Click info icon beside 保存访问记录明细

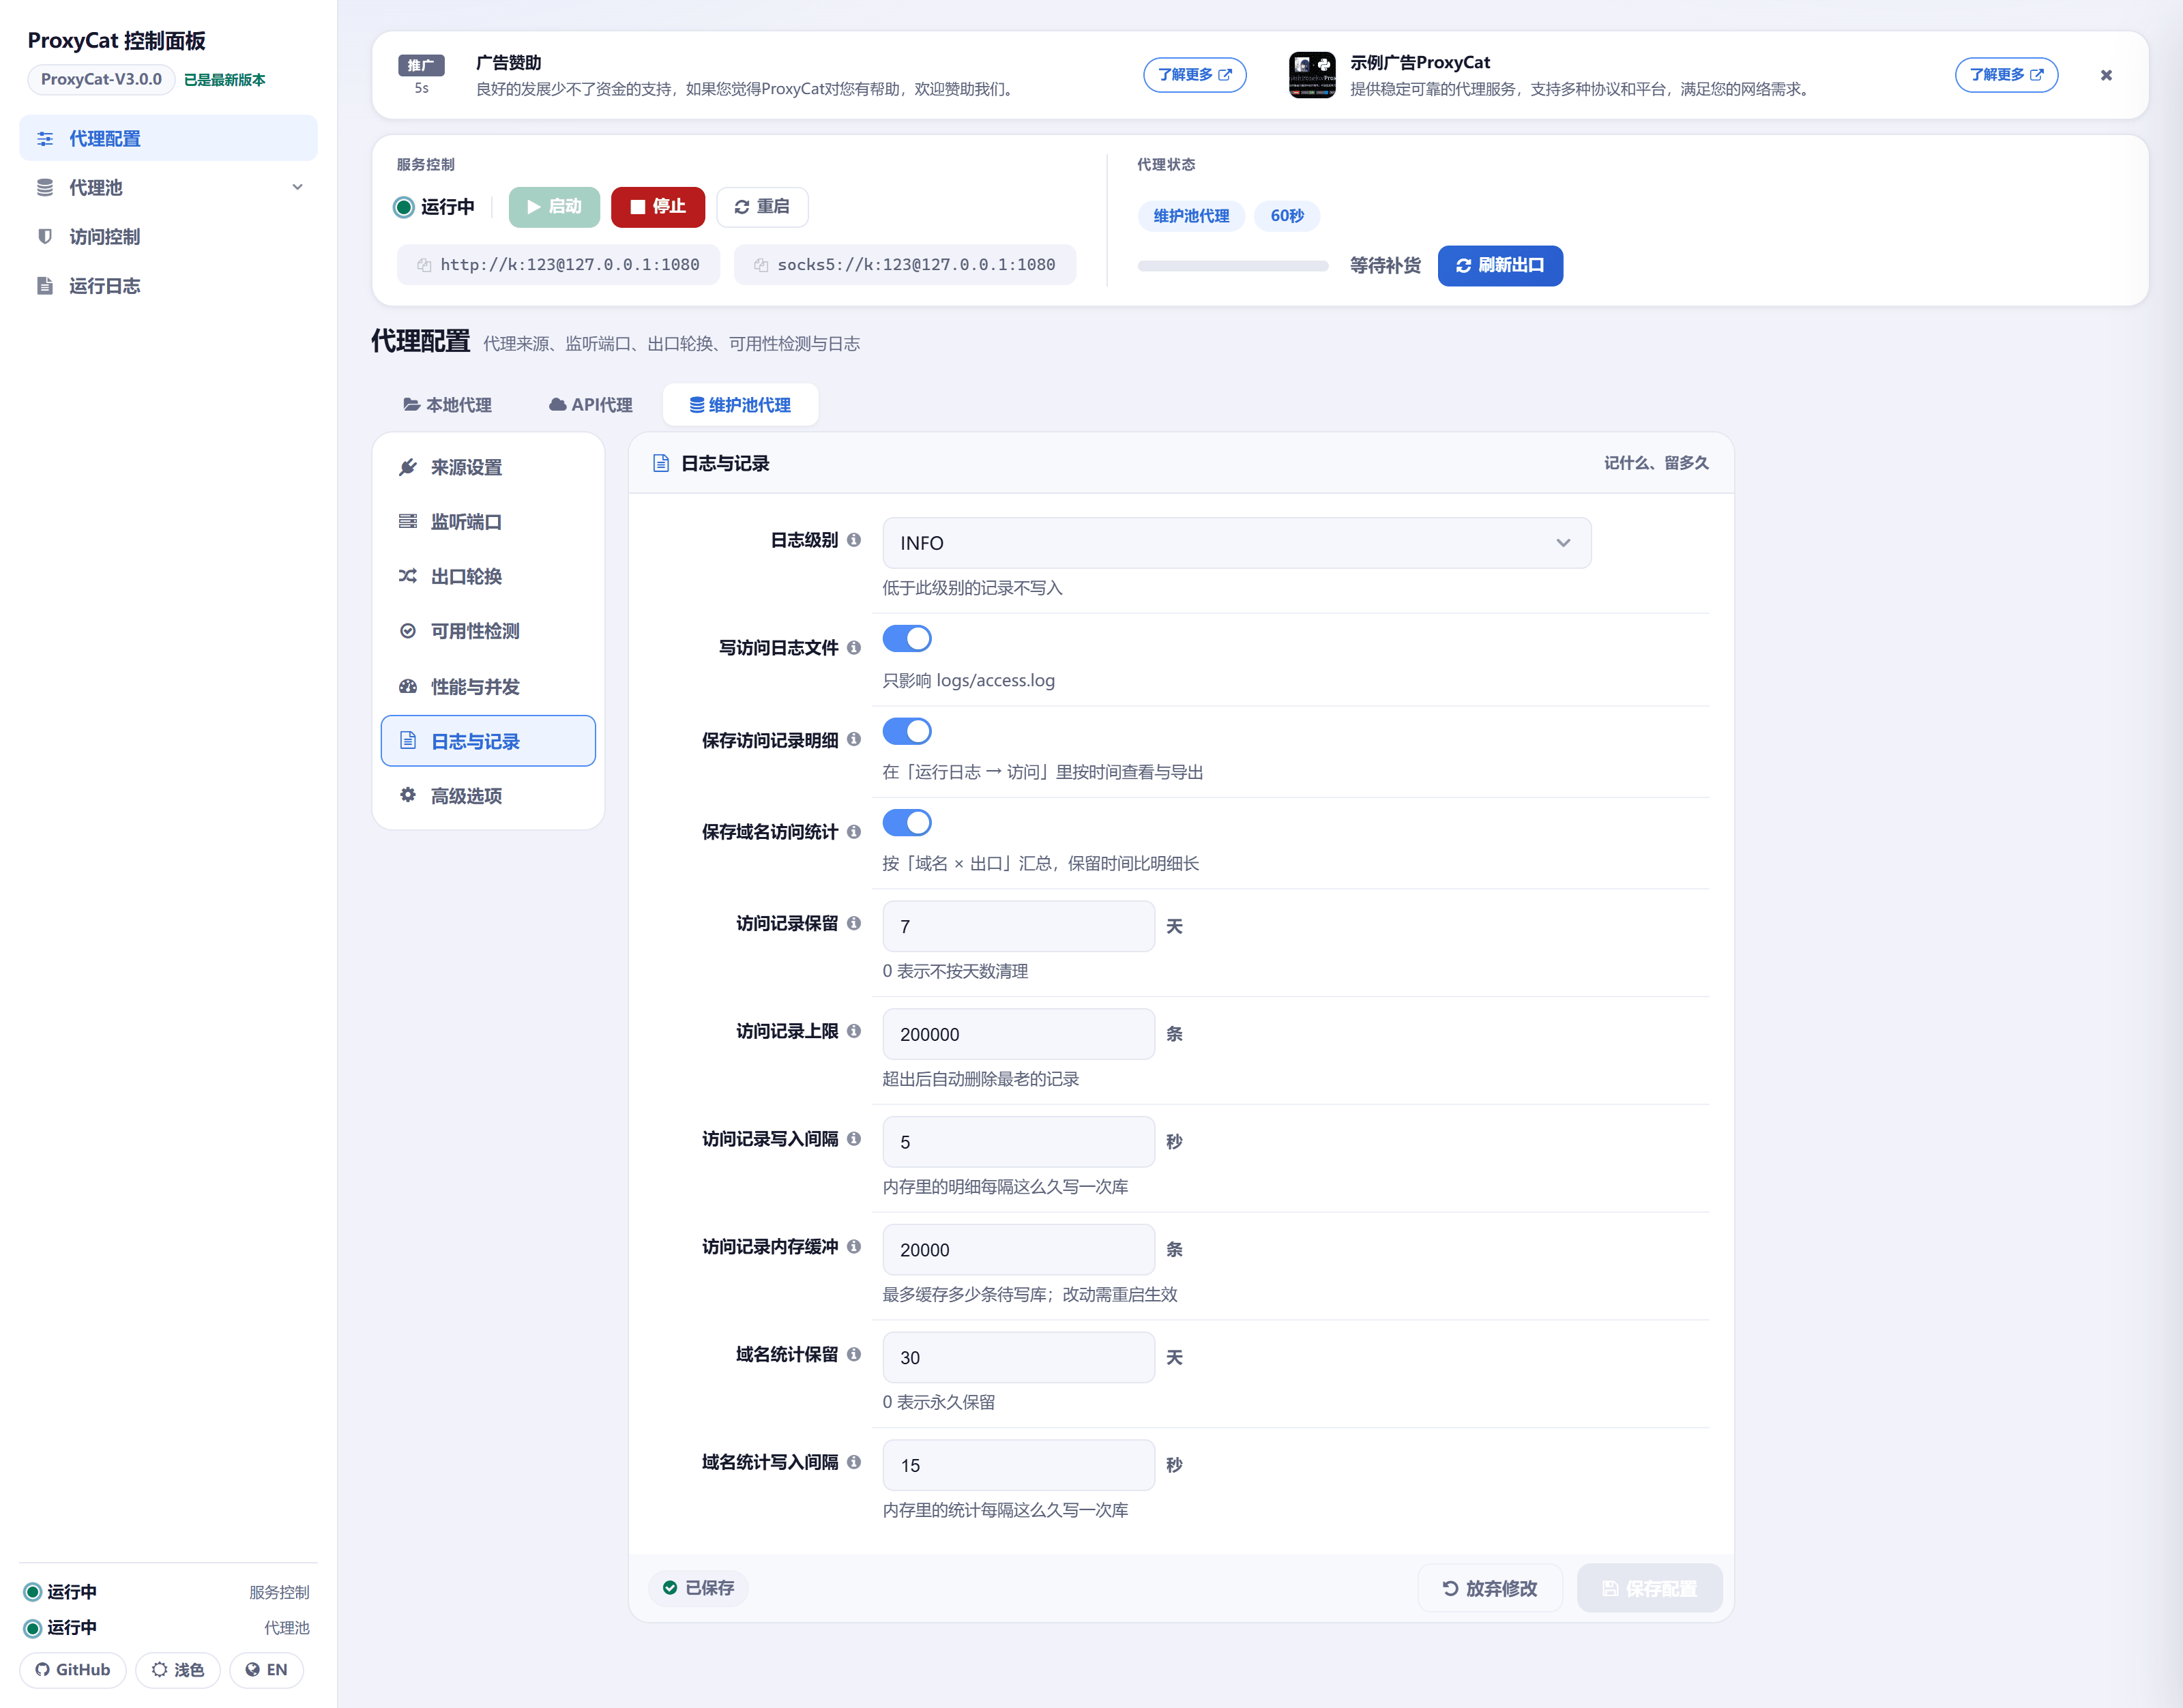tap(854, 740)
